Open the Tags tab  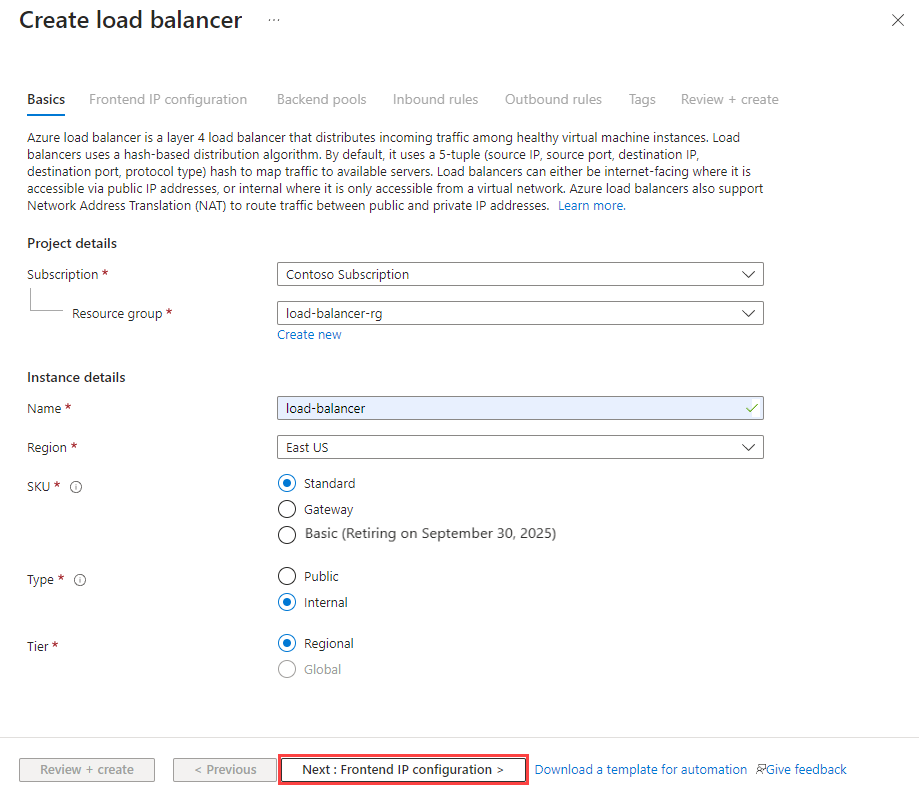pyautogui.click(x=641, y=99)
